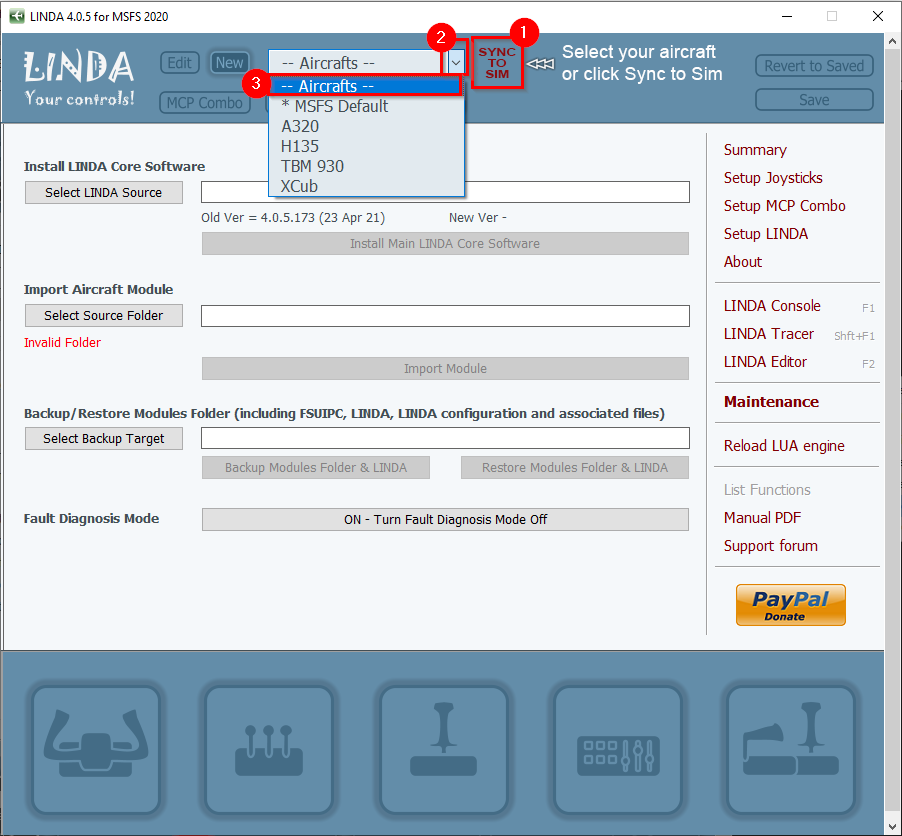Open the yoke controller icon
The width and height of the screenshot is (902, 836).
tap(96, 749)
